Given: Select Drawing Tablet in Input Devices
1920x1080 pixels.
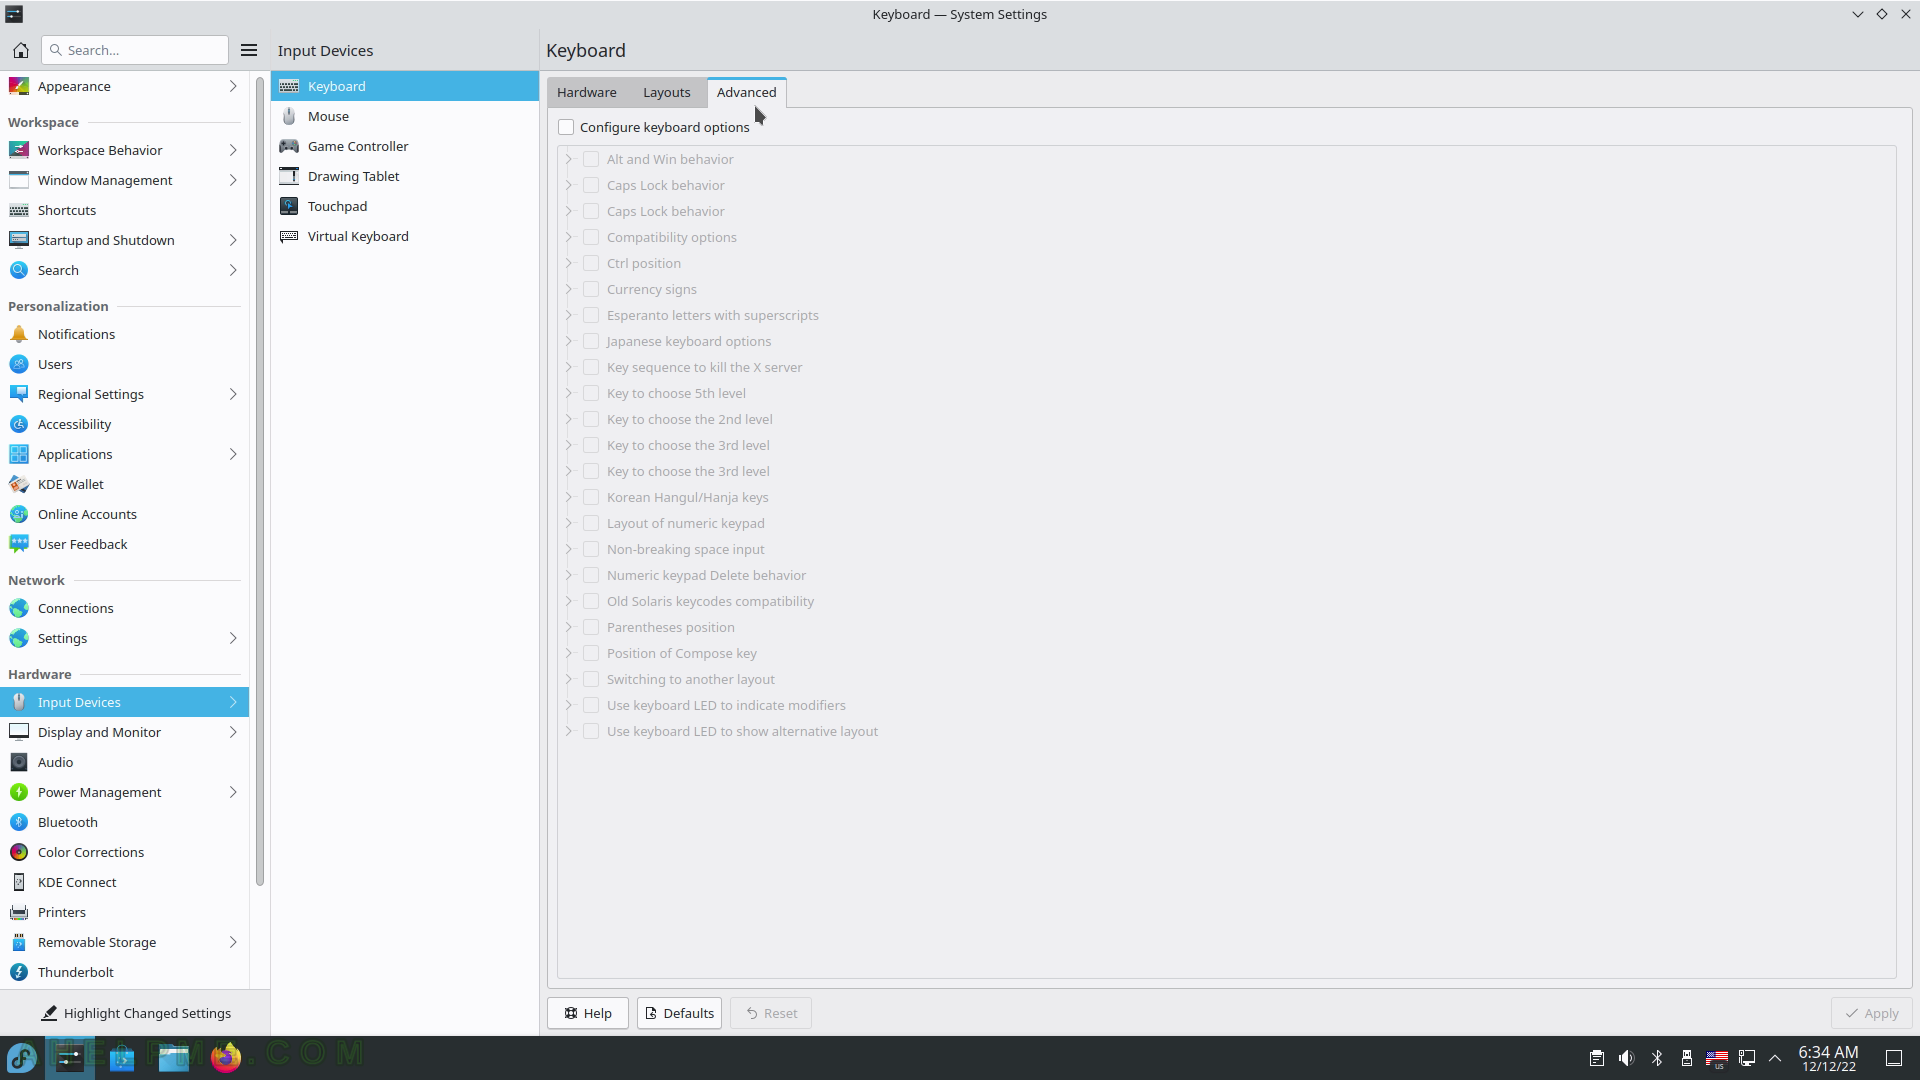Looking at the screenshot, I should point(405,176).
